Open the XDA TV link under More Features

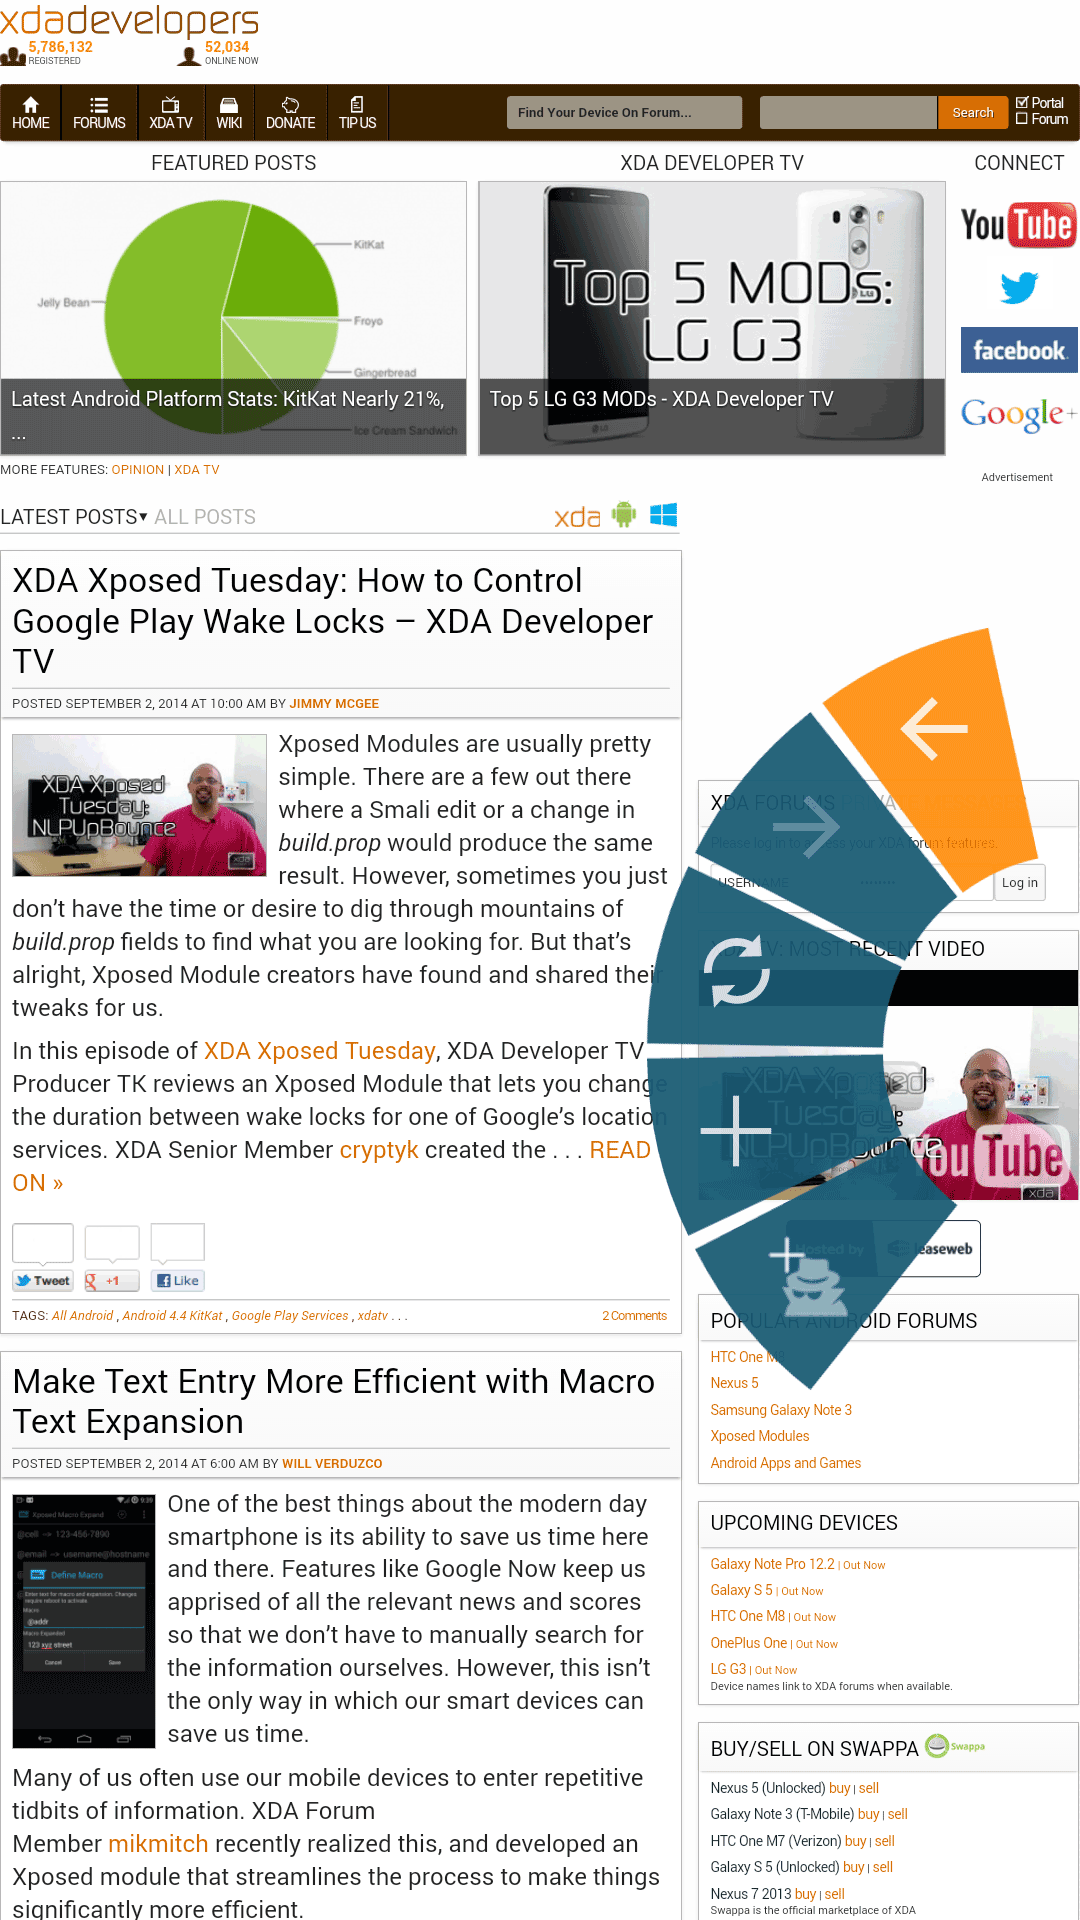tap(197, 470)
